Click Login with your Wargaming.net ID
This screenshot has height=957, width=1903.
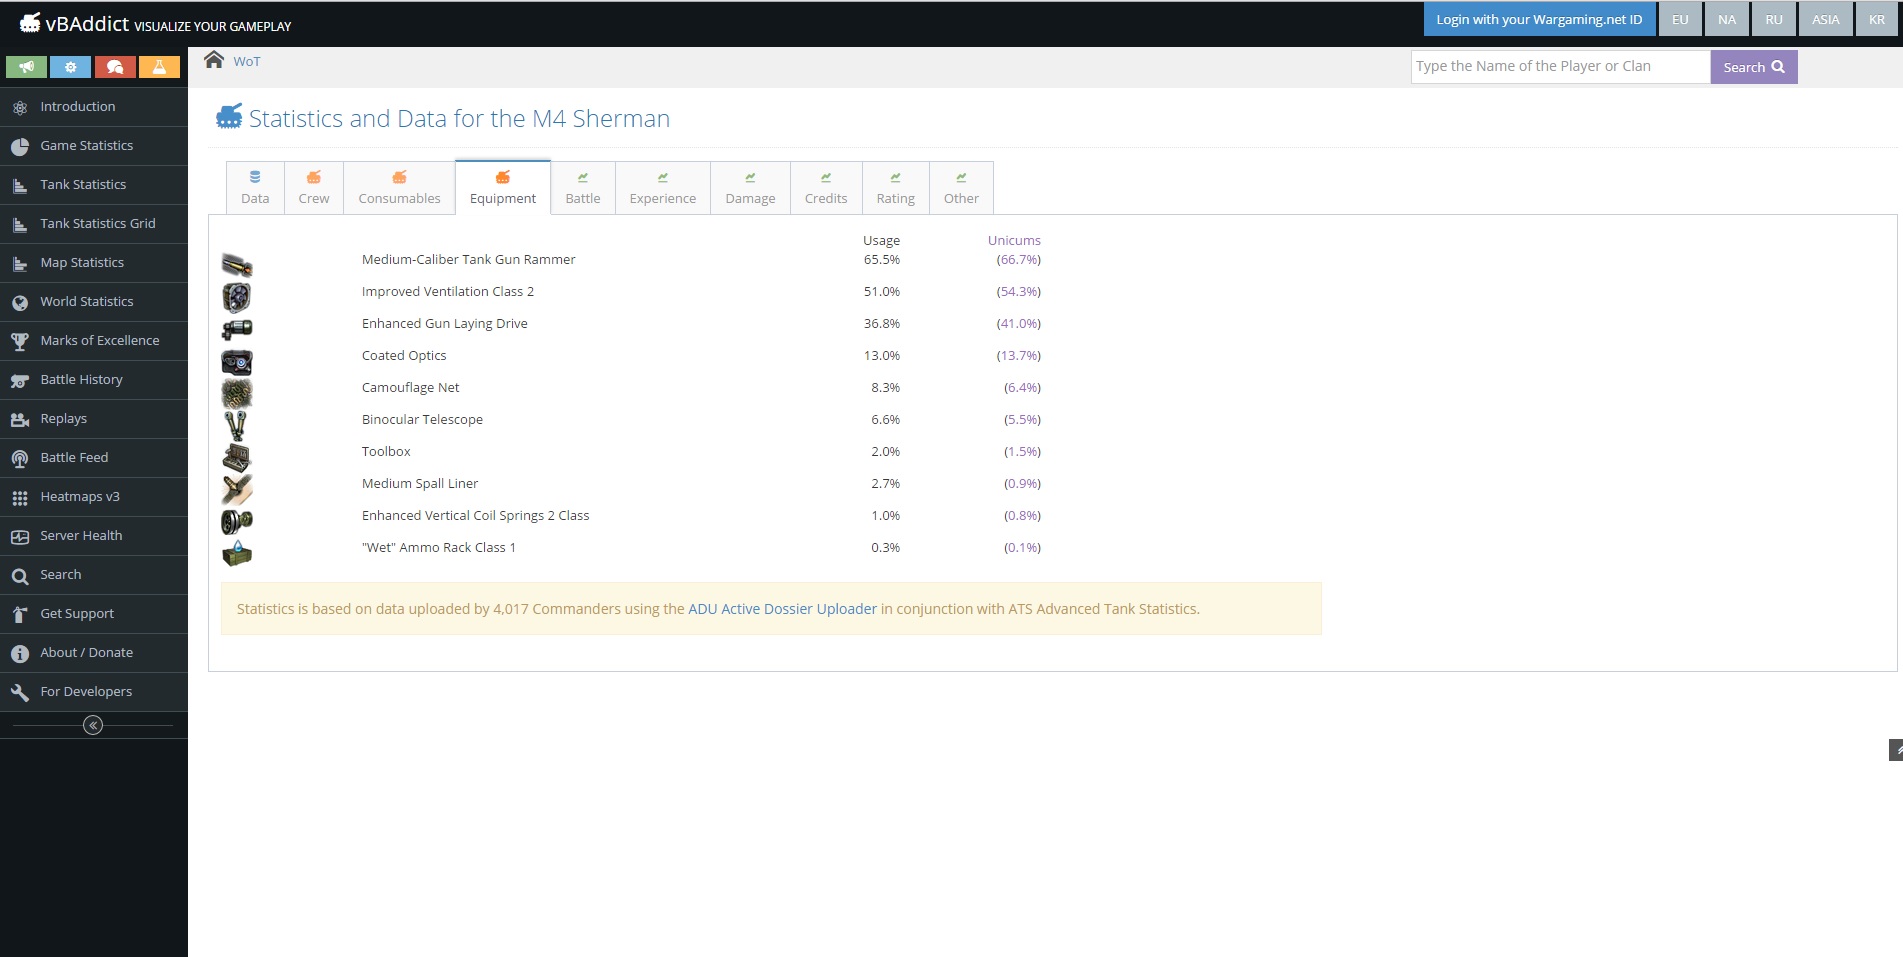tap(1539, 20)
